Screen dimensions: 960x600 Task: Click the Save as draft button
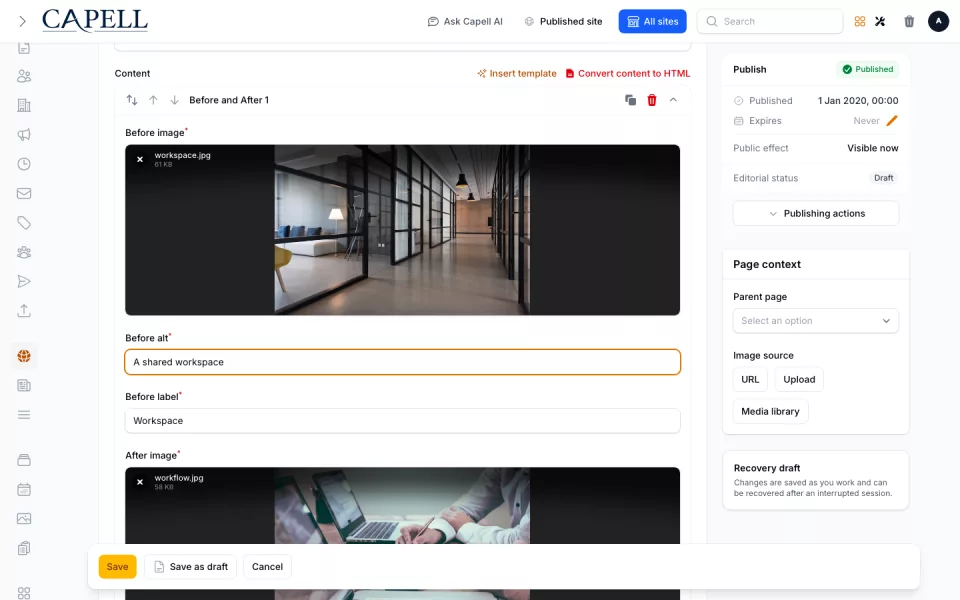191,567
